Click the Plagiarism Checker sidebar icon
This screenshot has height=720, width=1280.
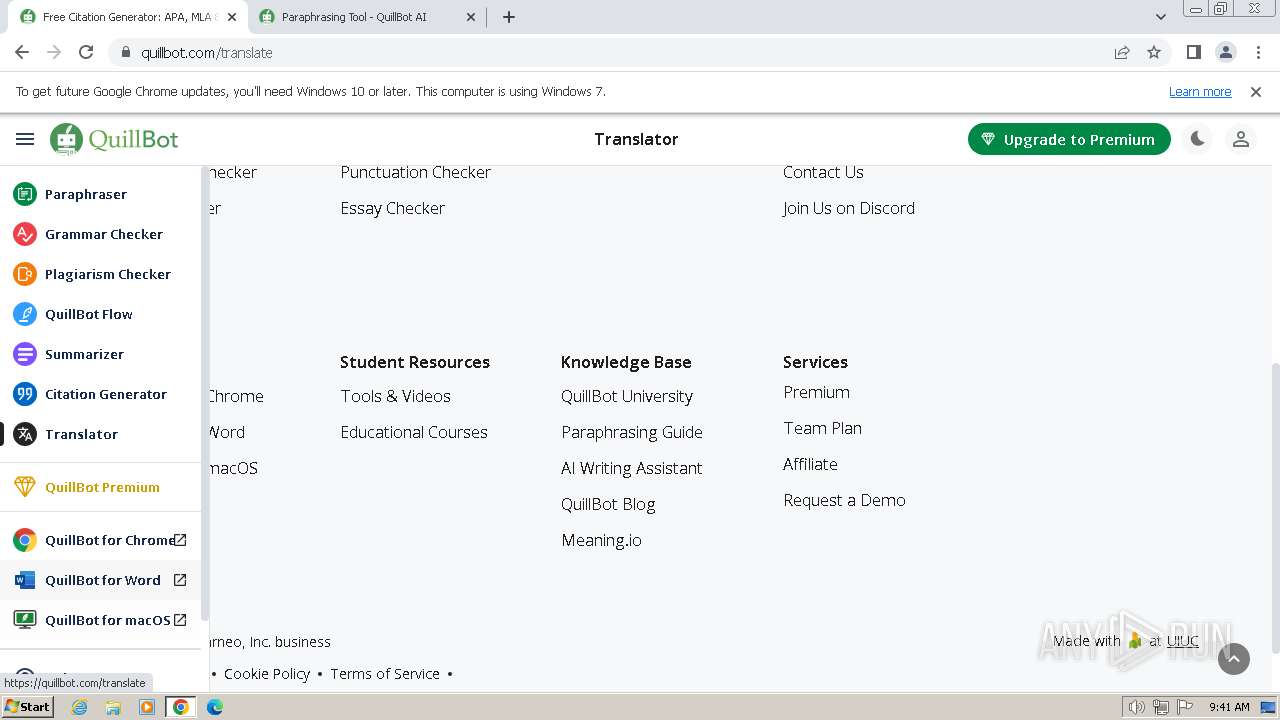(x=25, y=274)
